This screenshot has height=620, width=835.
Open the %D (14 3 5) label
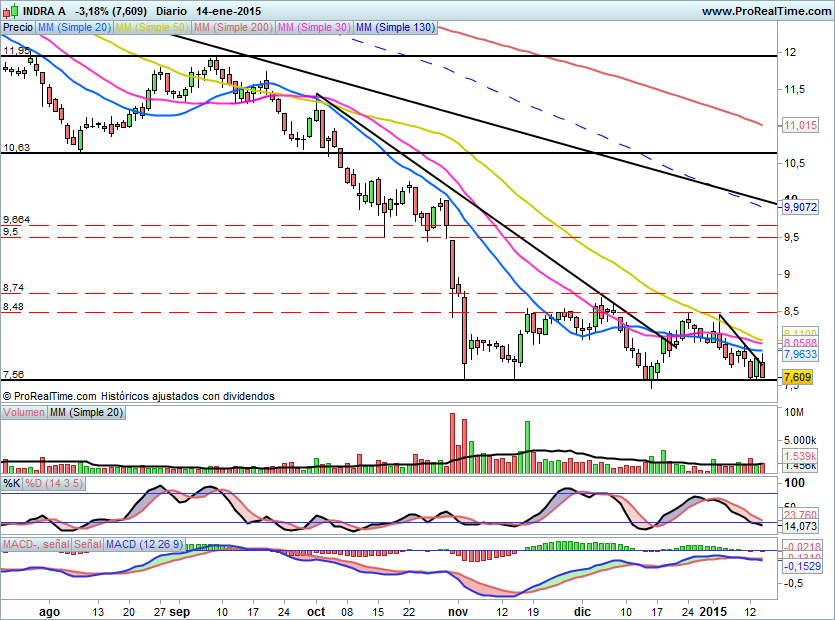tap(52, 484)
